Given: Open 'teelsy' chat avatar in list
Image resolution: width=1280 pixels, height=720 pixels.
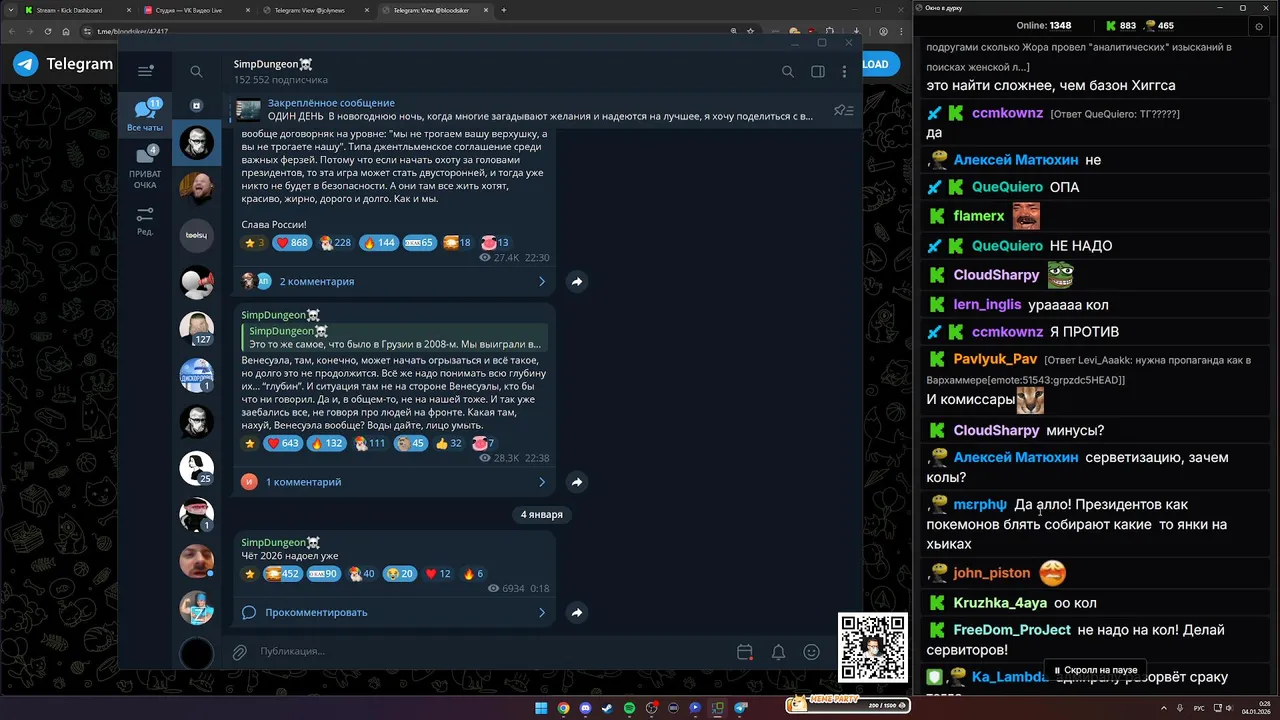Looking at the screenshot, I should 196,235.
